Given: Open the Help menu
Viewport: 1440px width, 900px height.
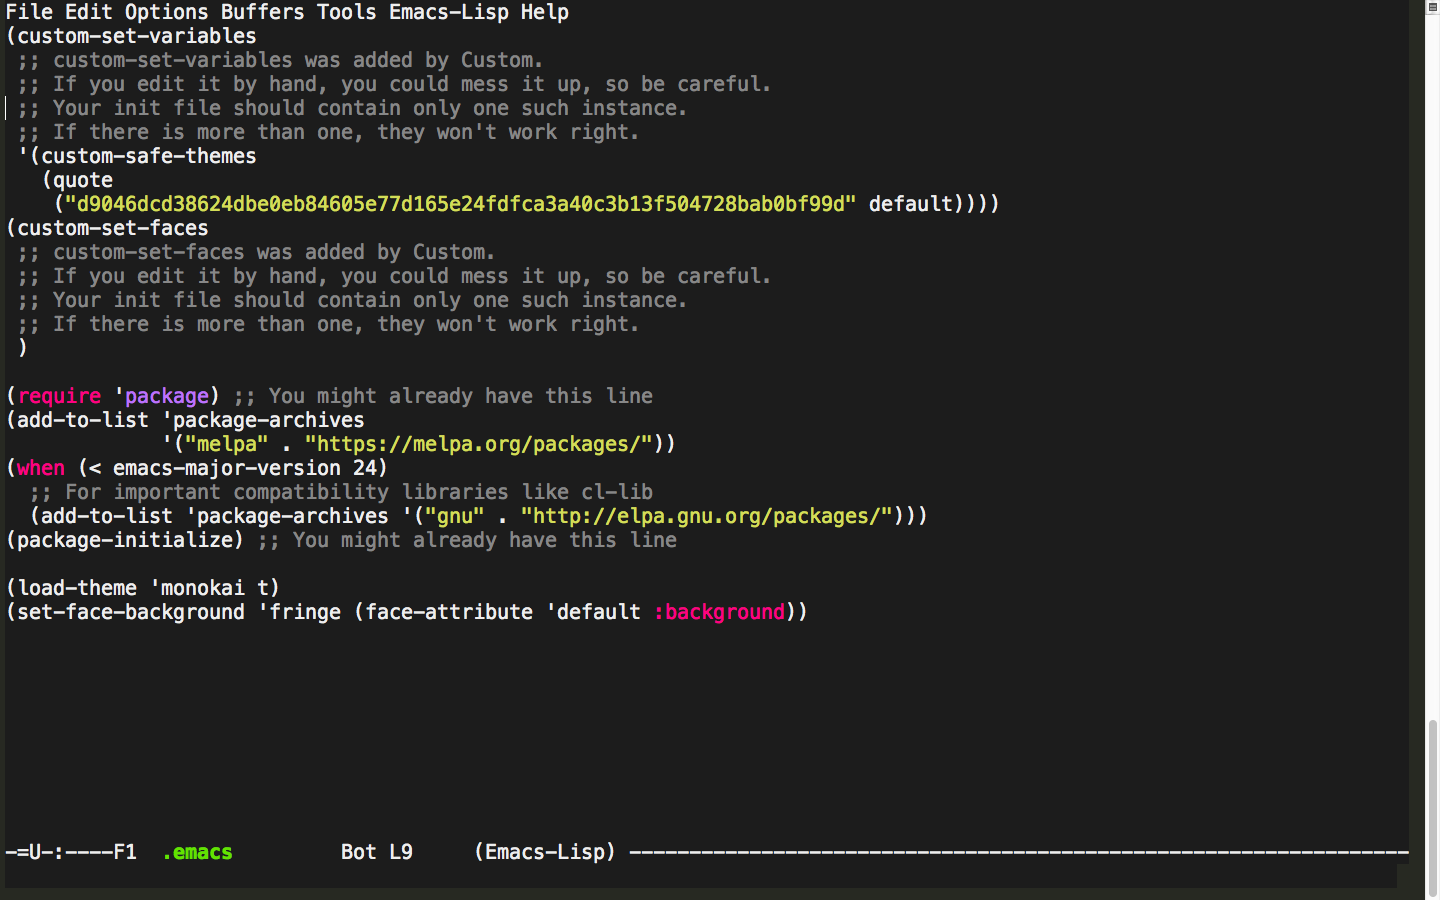Looking at the screenshot, I should coord(544,12).
